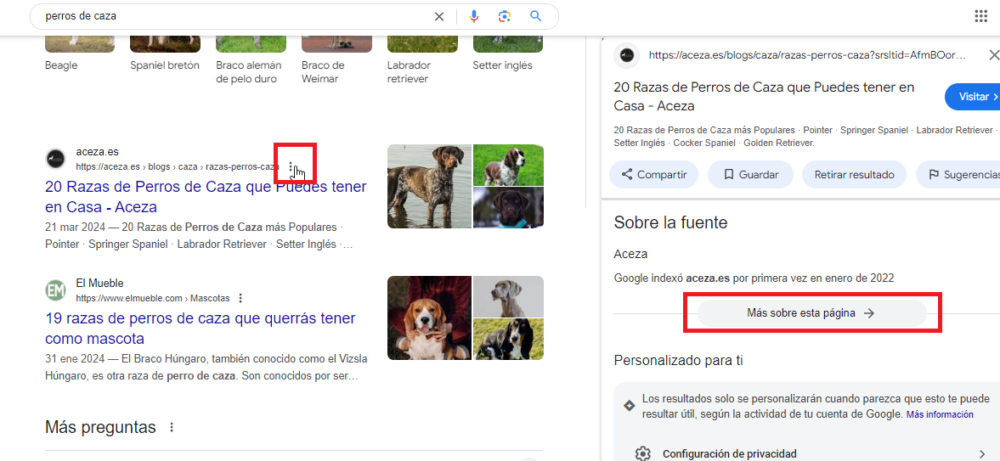Open the Más información link
The image size is (1000, 461).
[x=939, y=414]
